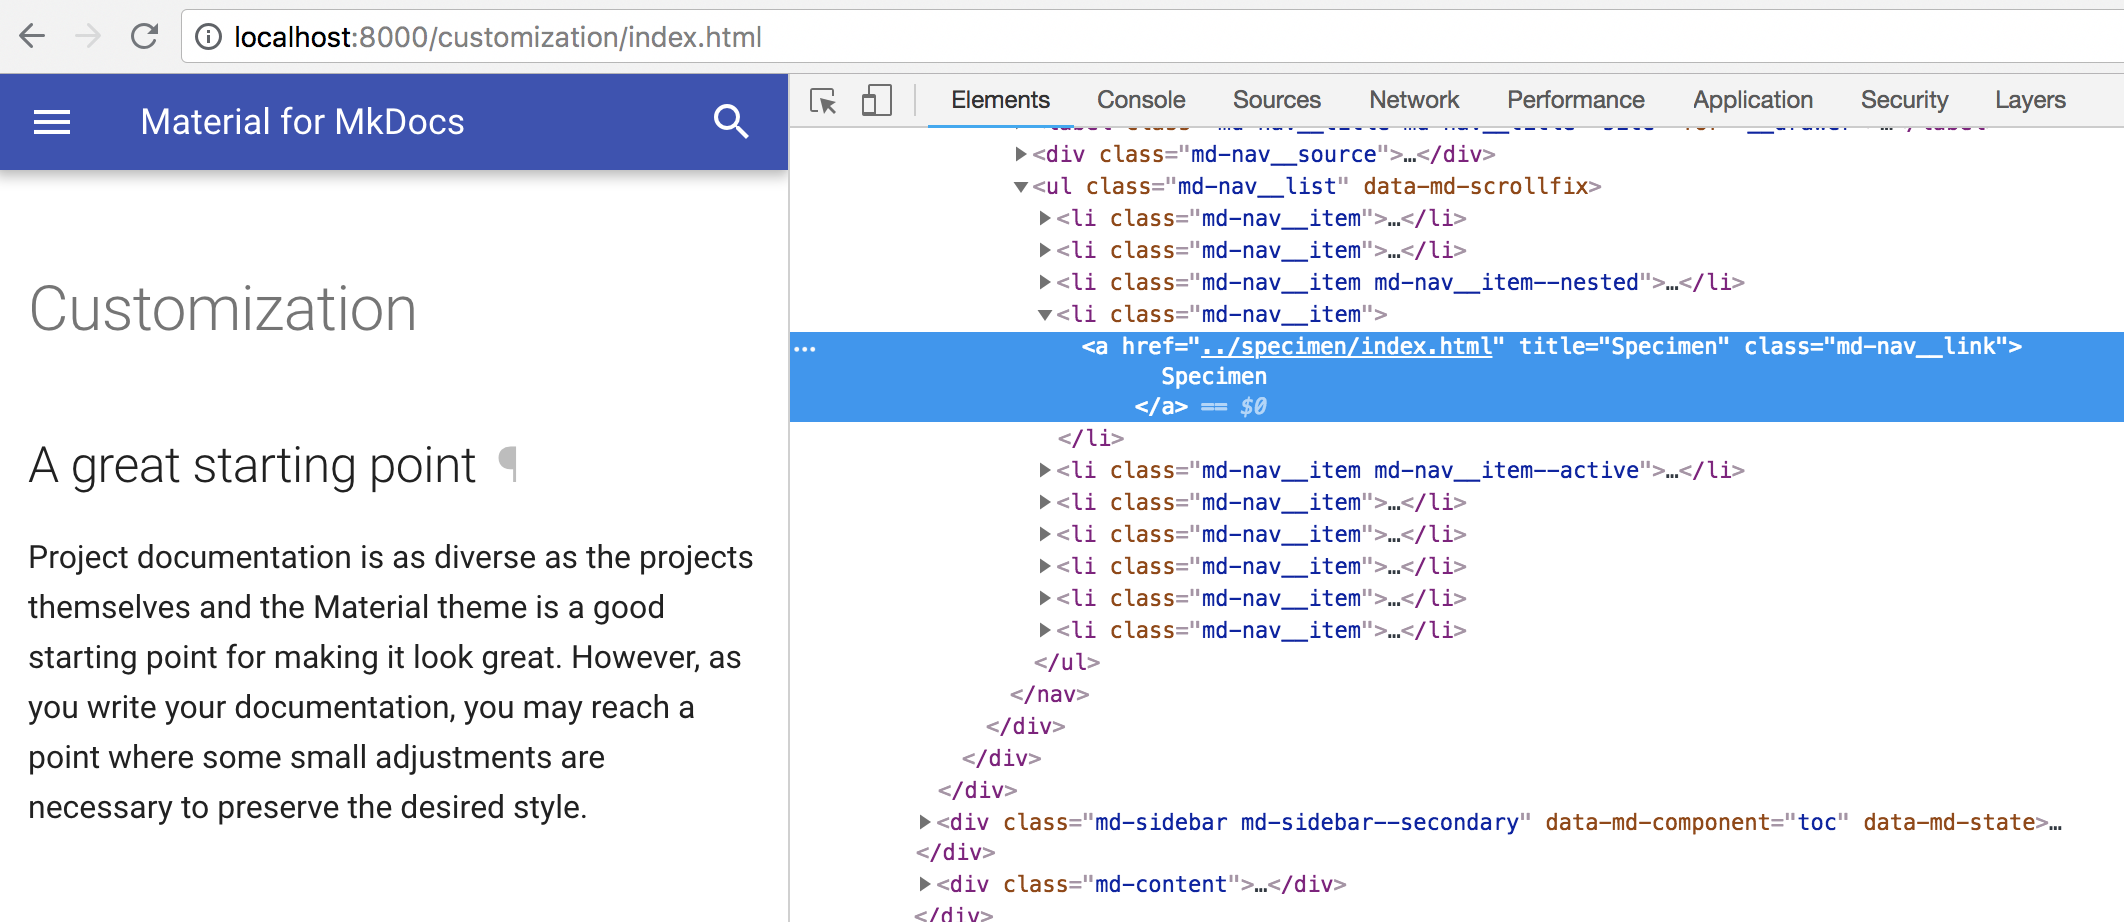Screen dimensions: 2124x922
Task: Expand the md-nav__item--nested list item
Action: tap(1043, 282)
